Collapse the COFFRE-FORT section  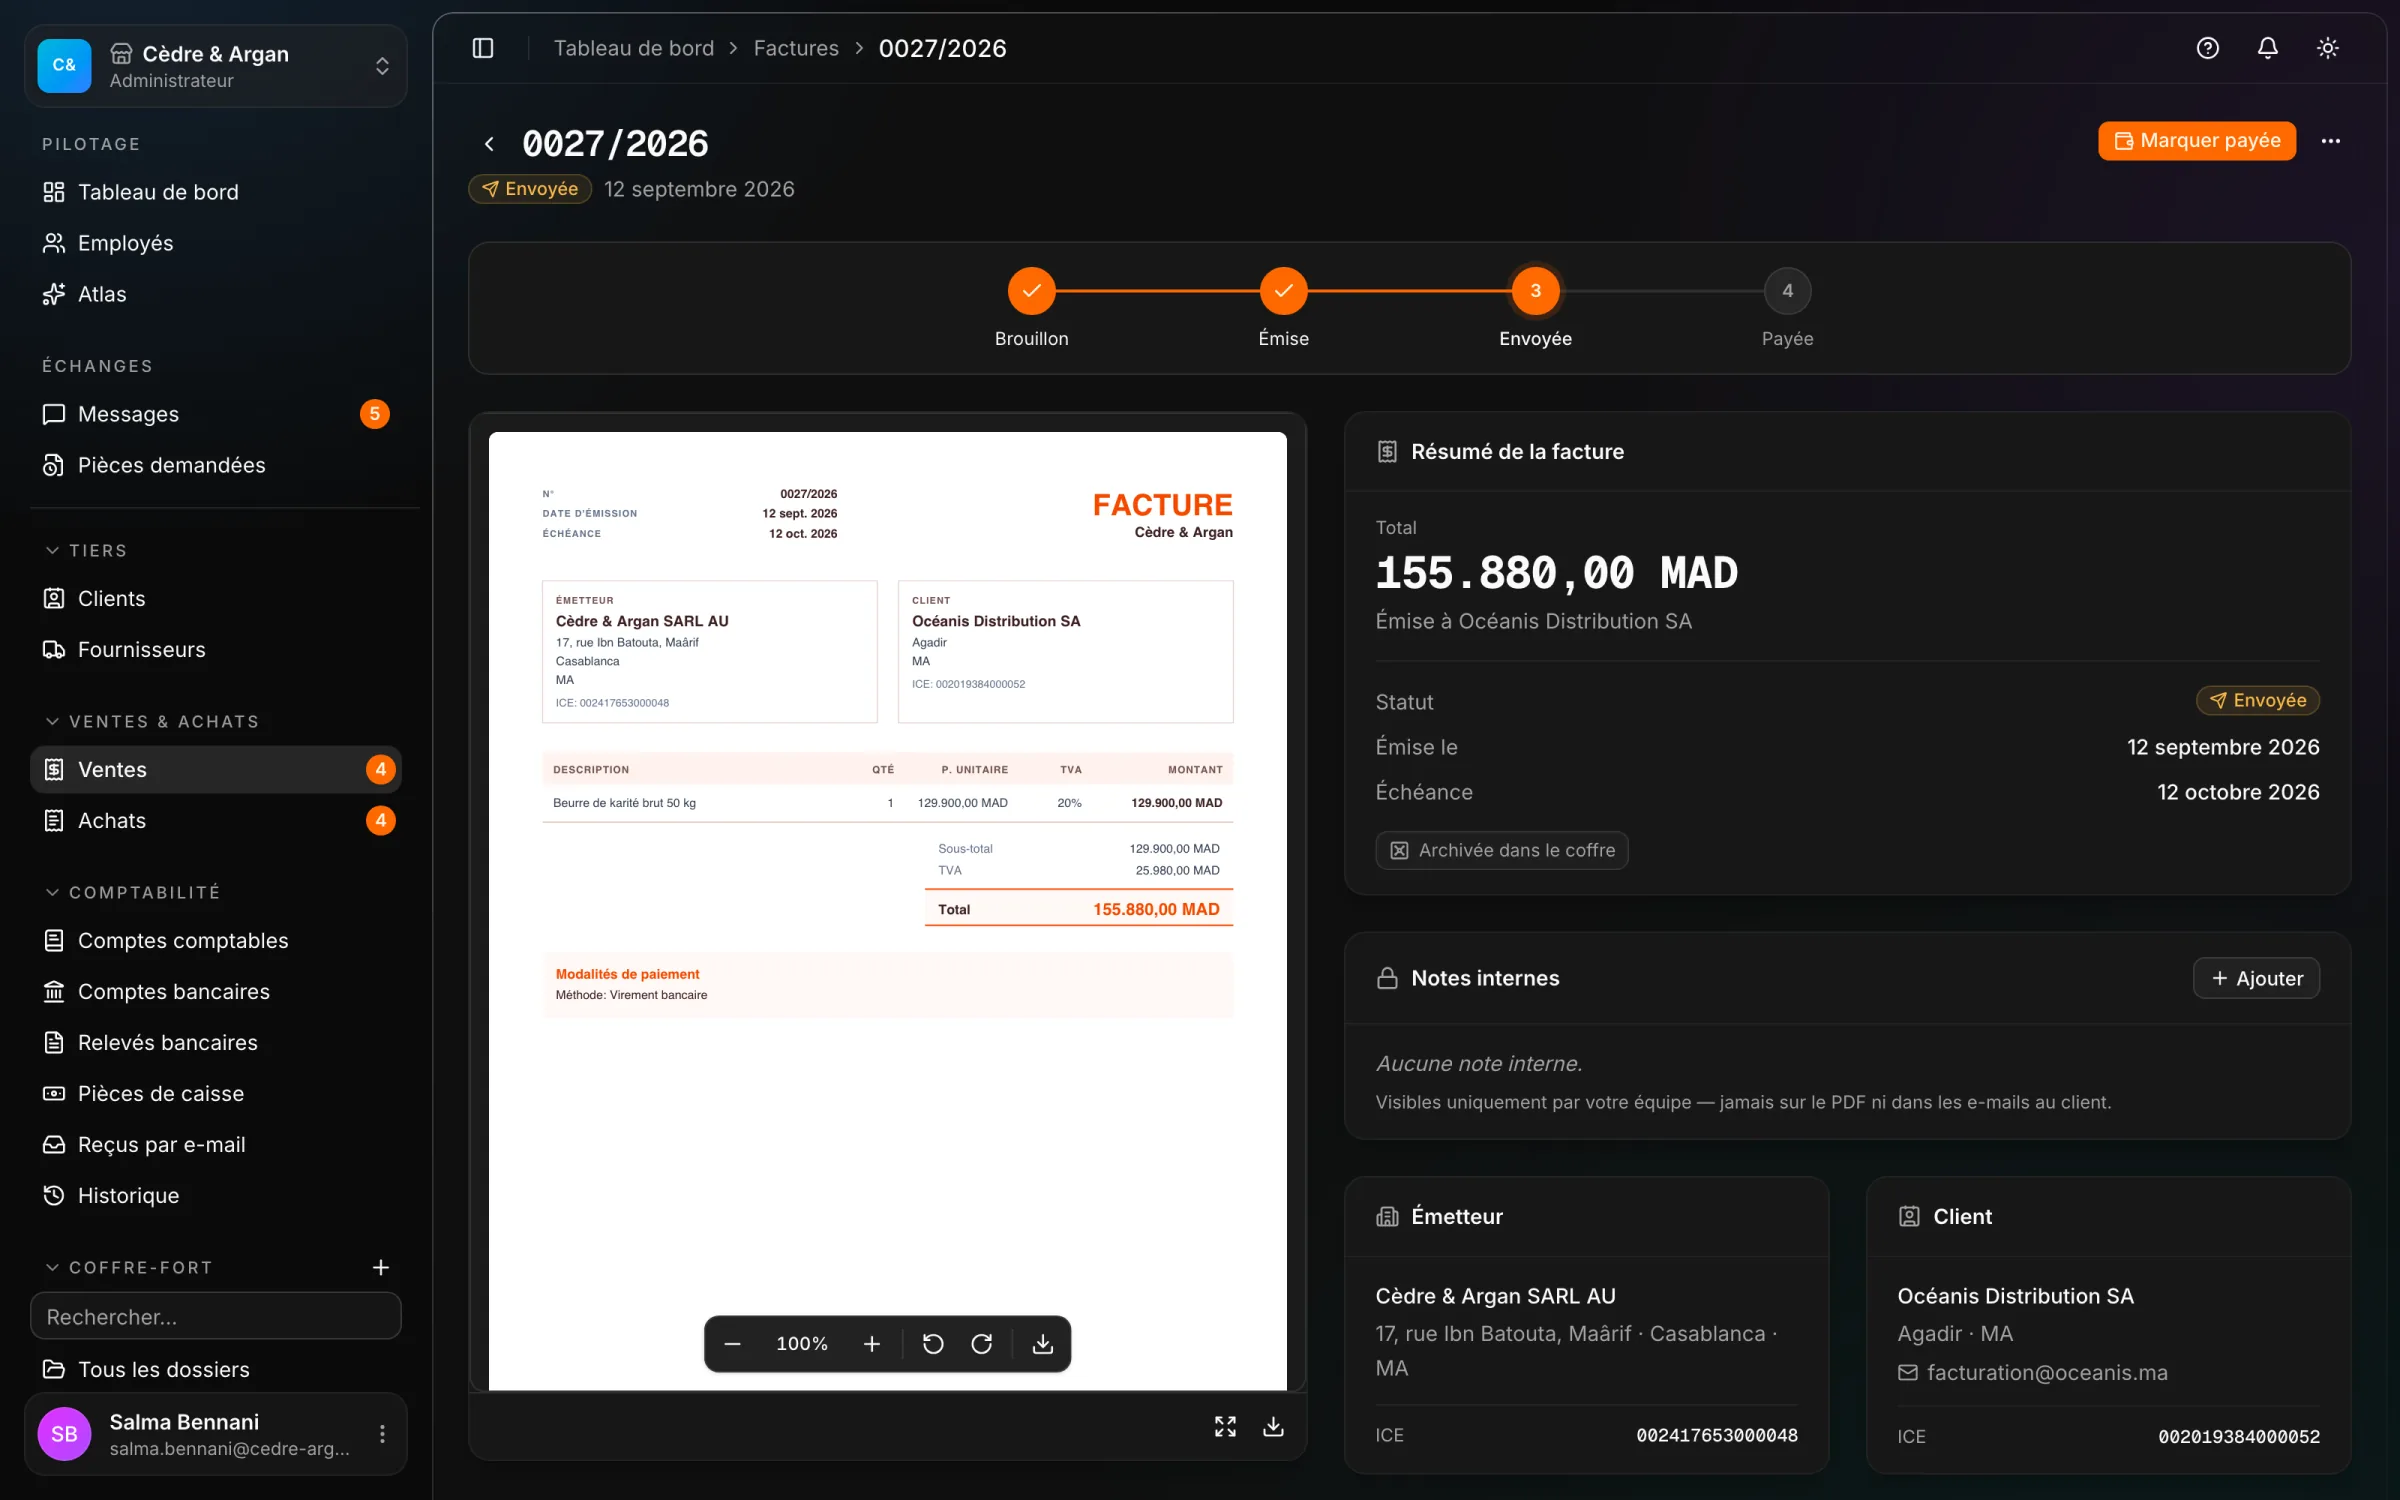(130, 1267)
